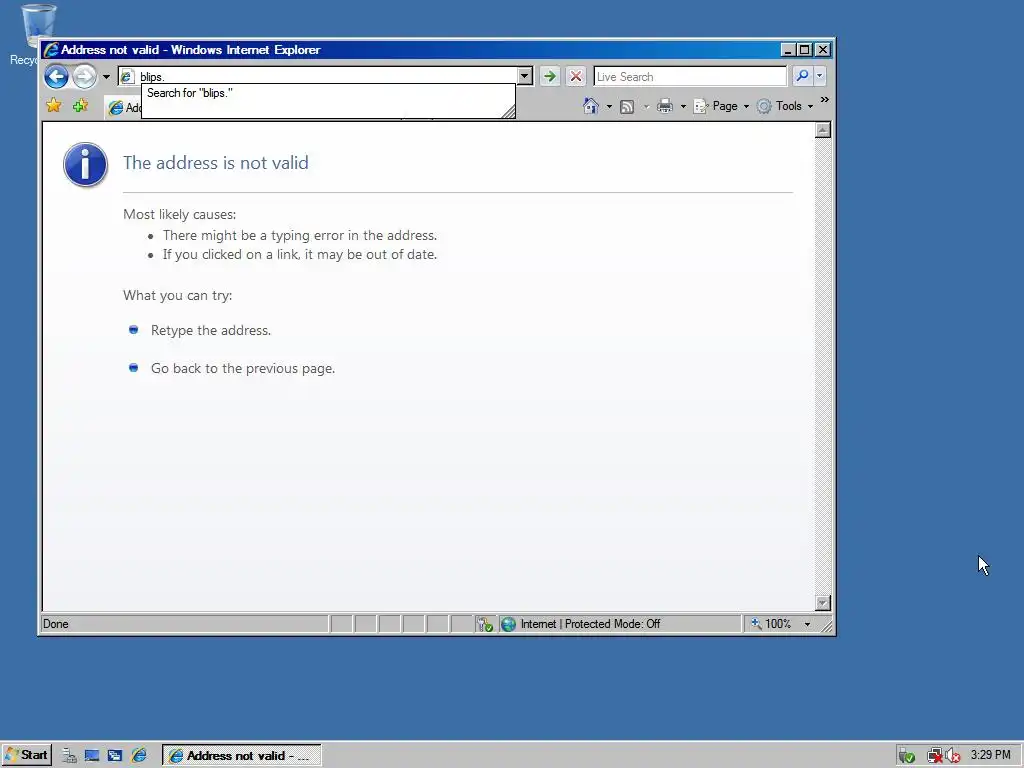
Task: Open the search provider options dropdown
Action: point(820,76)
